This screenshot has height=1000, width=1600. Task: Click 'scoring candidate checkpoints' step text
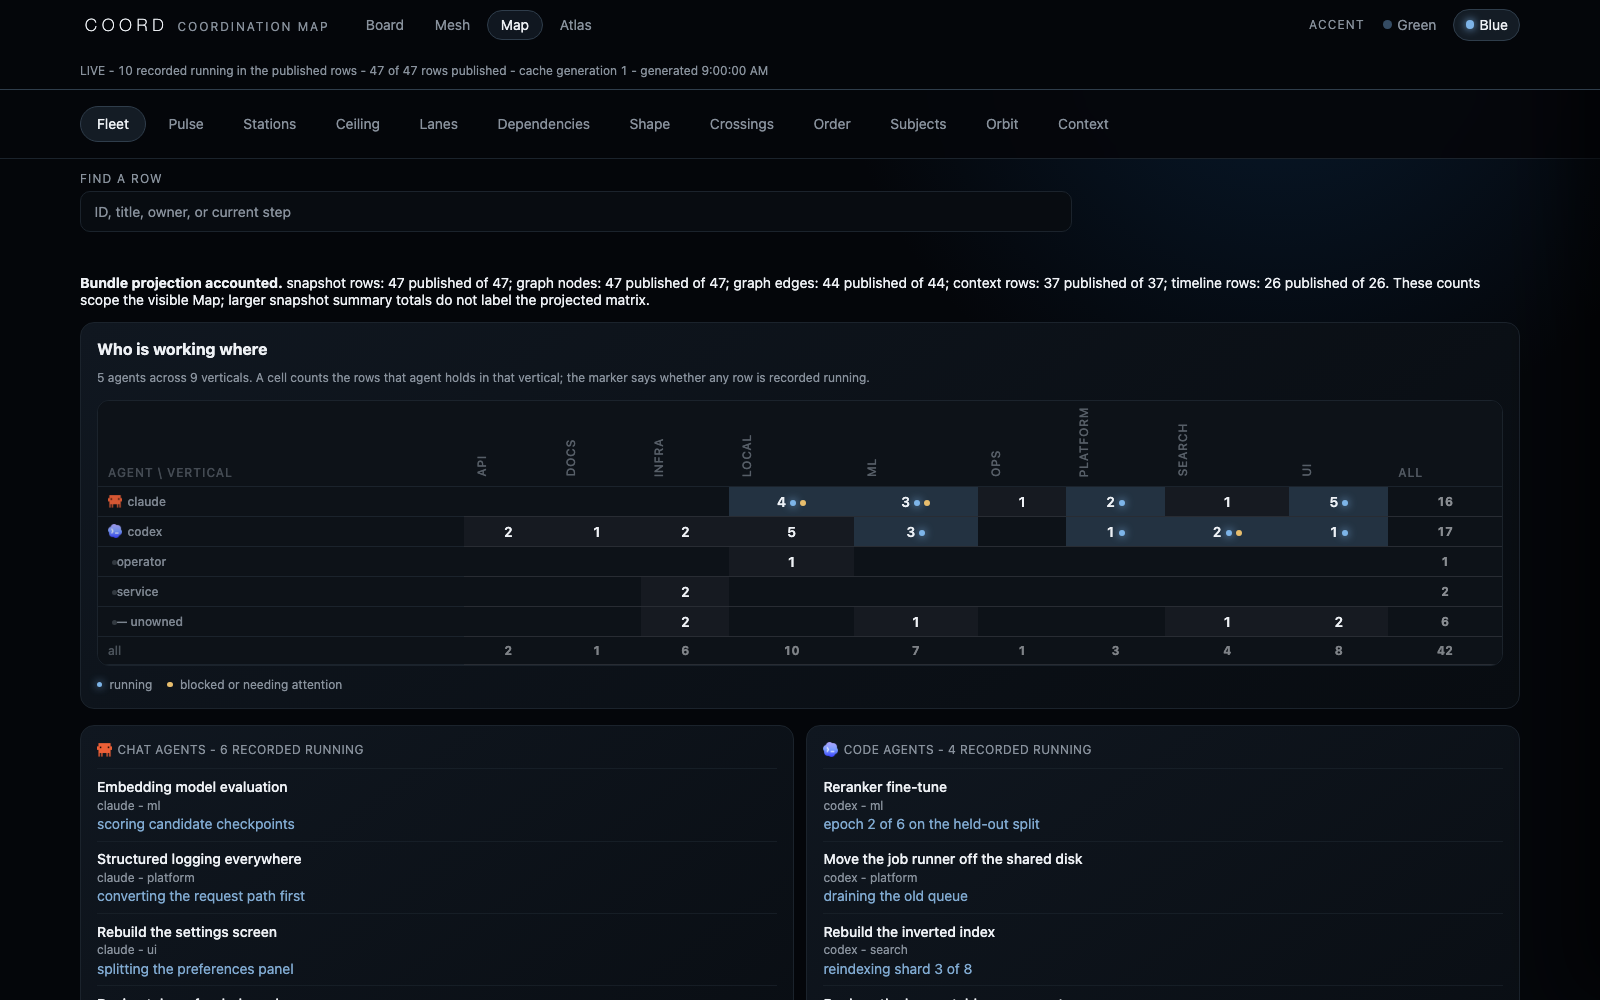(x=196, y=824)
